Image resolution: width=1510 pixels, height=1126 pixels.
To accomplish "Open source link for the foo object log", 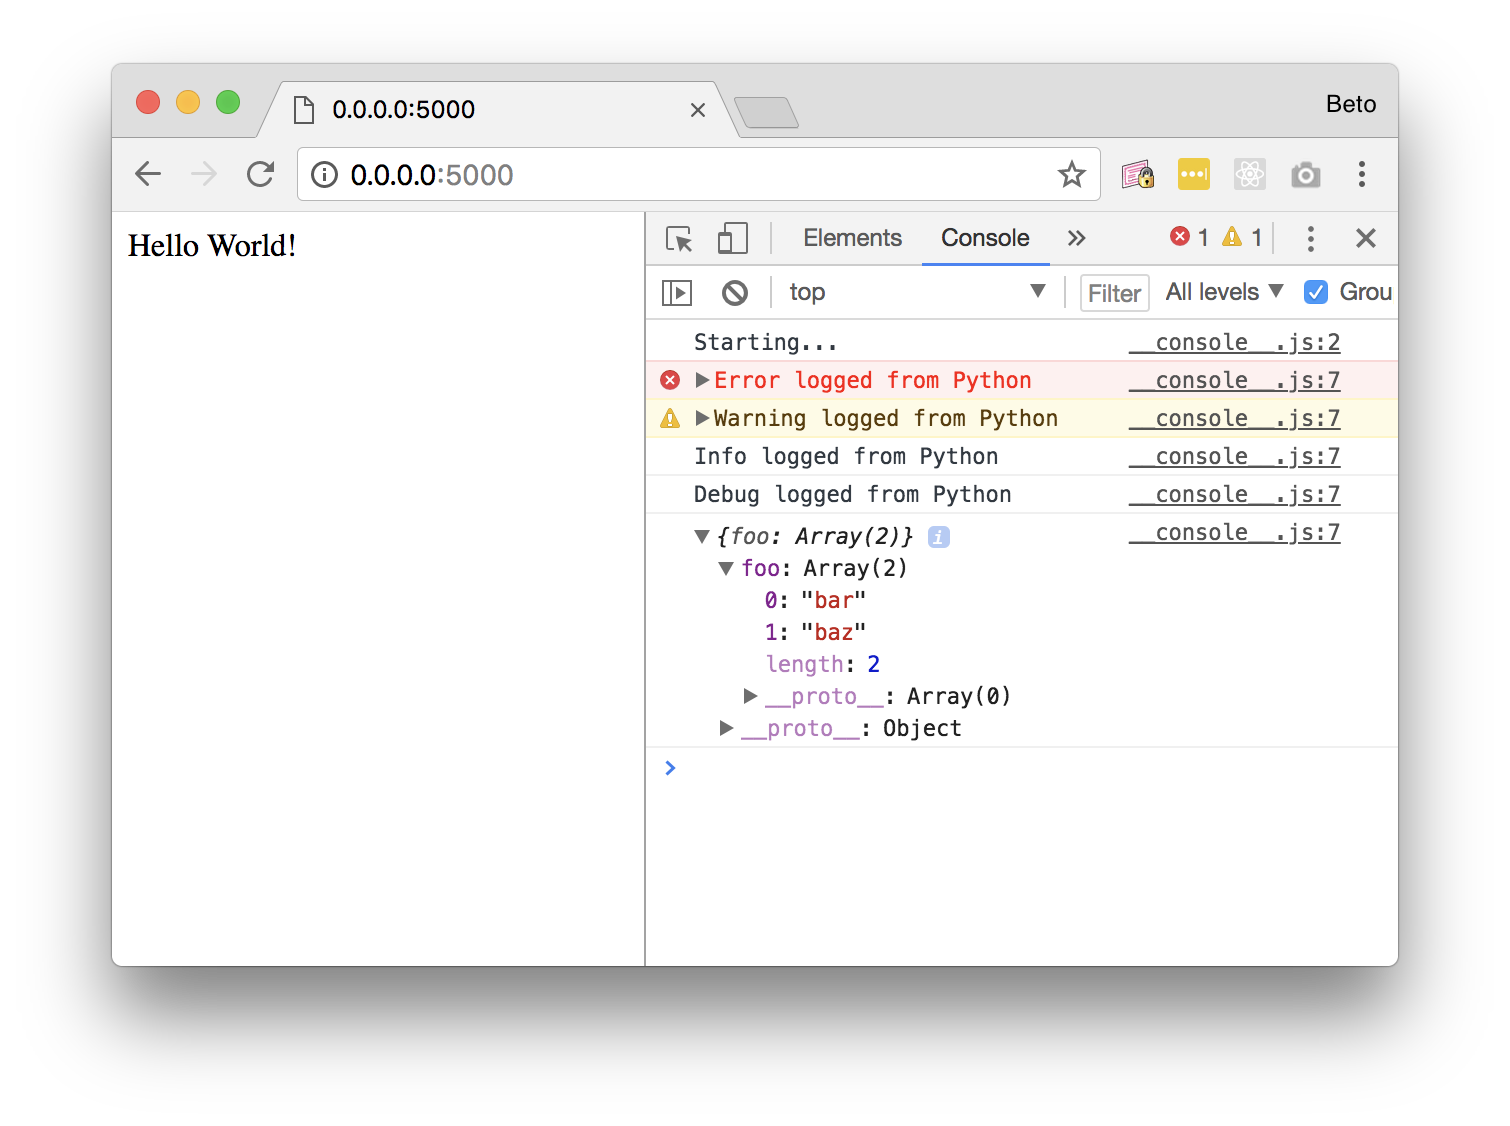I will (1234, 532).
